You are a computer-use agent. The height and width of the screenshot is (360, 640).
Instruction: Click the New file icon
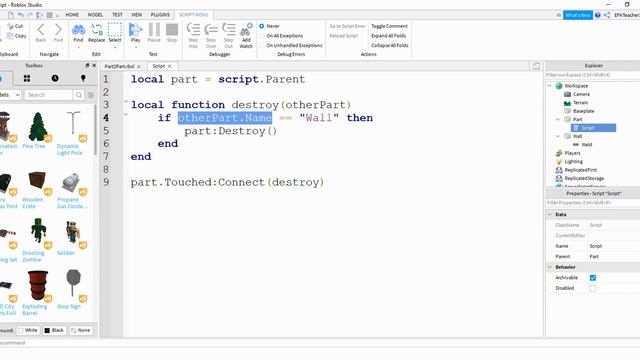click(x=11, y=15)
